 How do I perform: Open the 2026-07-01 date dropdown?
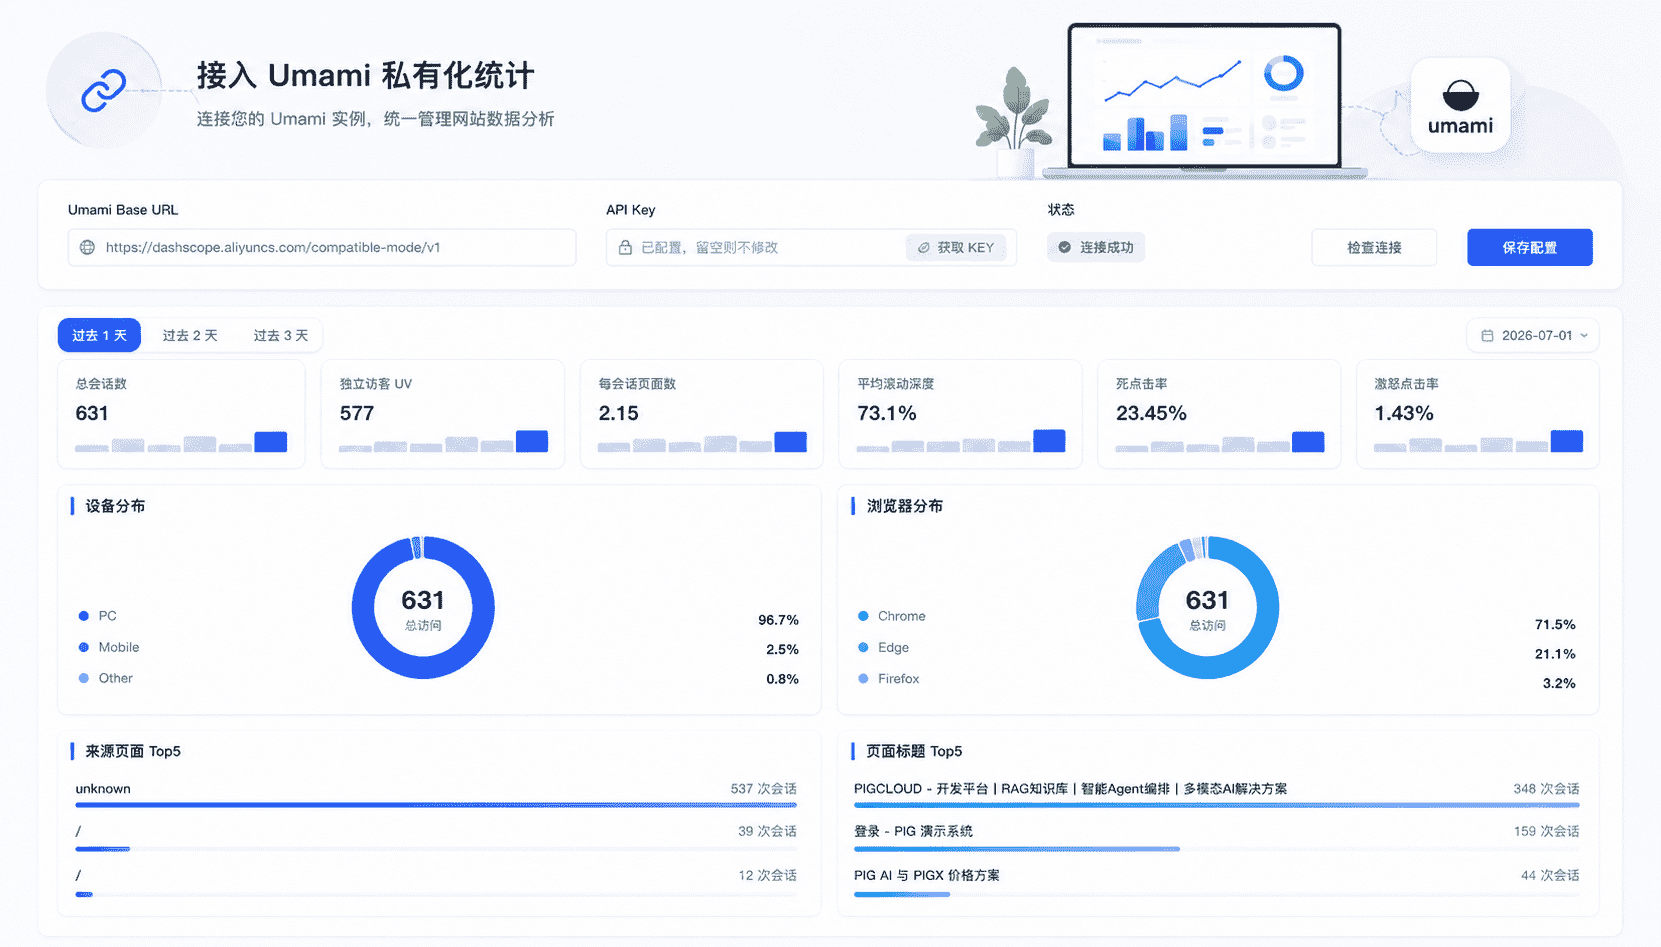1532,335
